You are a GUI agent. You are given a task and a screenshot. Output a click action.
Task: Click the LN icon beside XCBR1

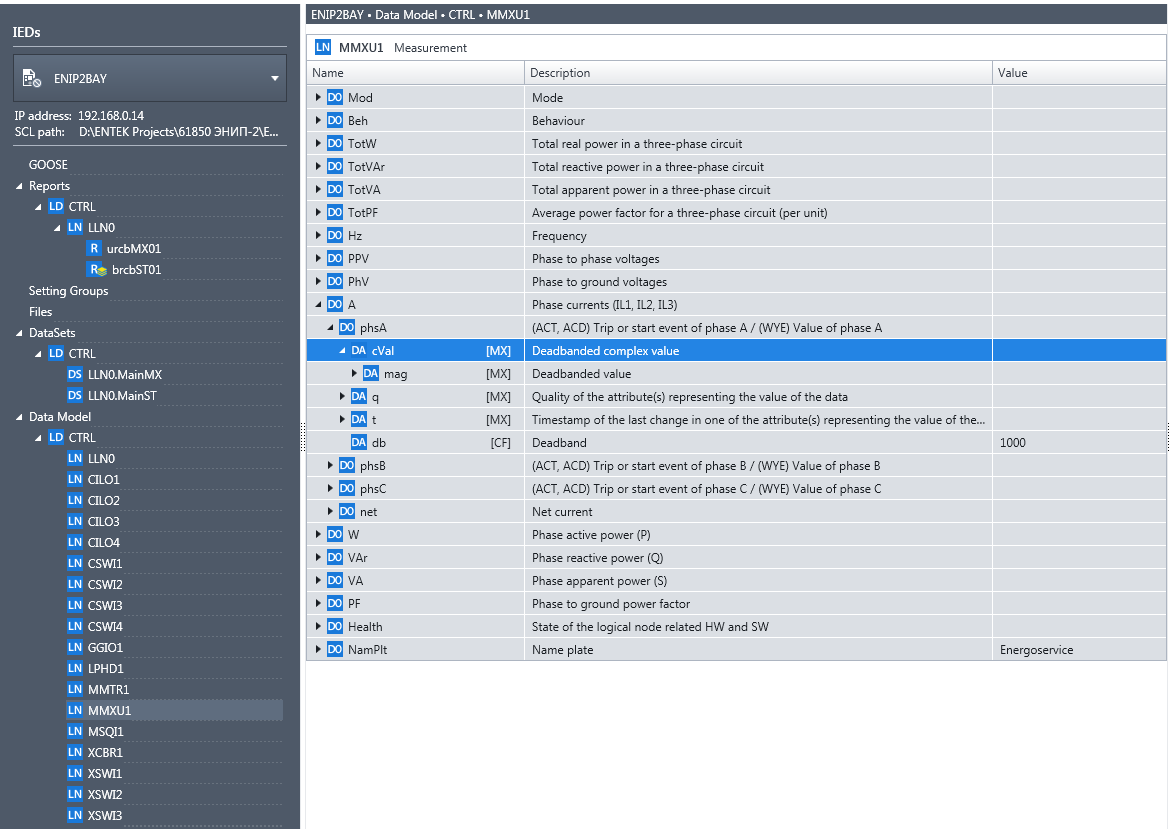tap(75, 752)
